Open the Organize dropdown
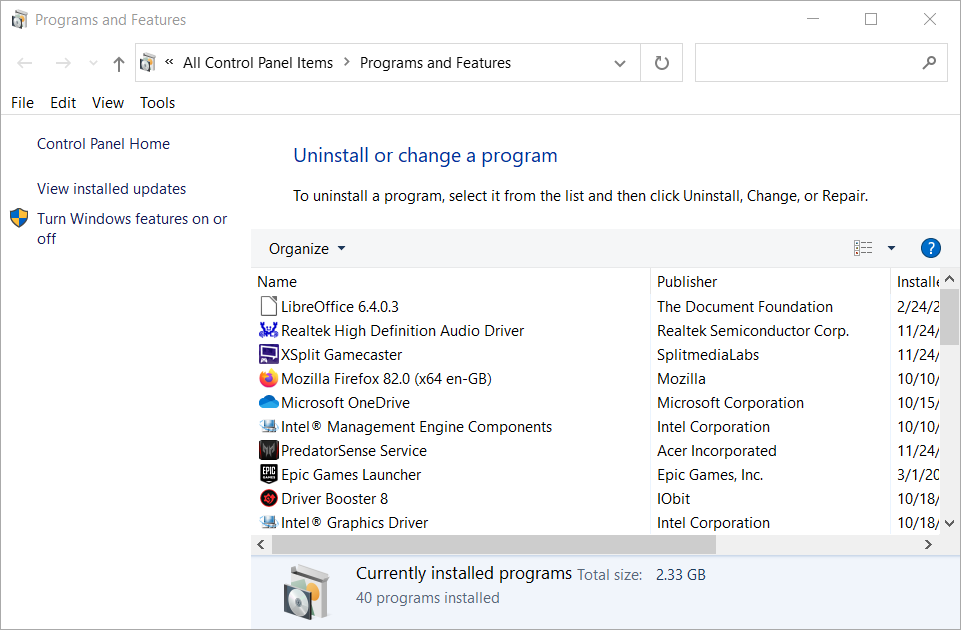 point(307,249)
